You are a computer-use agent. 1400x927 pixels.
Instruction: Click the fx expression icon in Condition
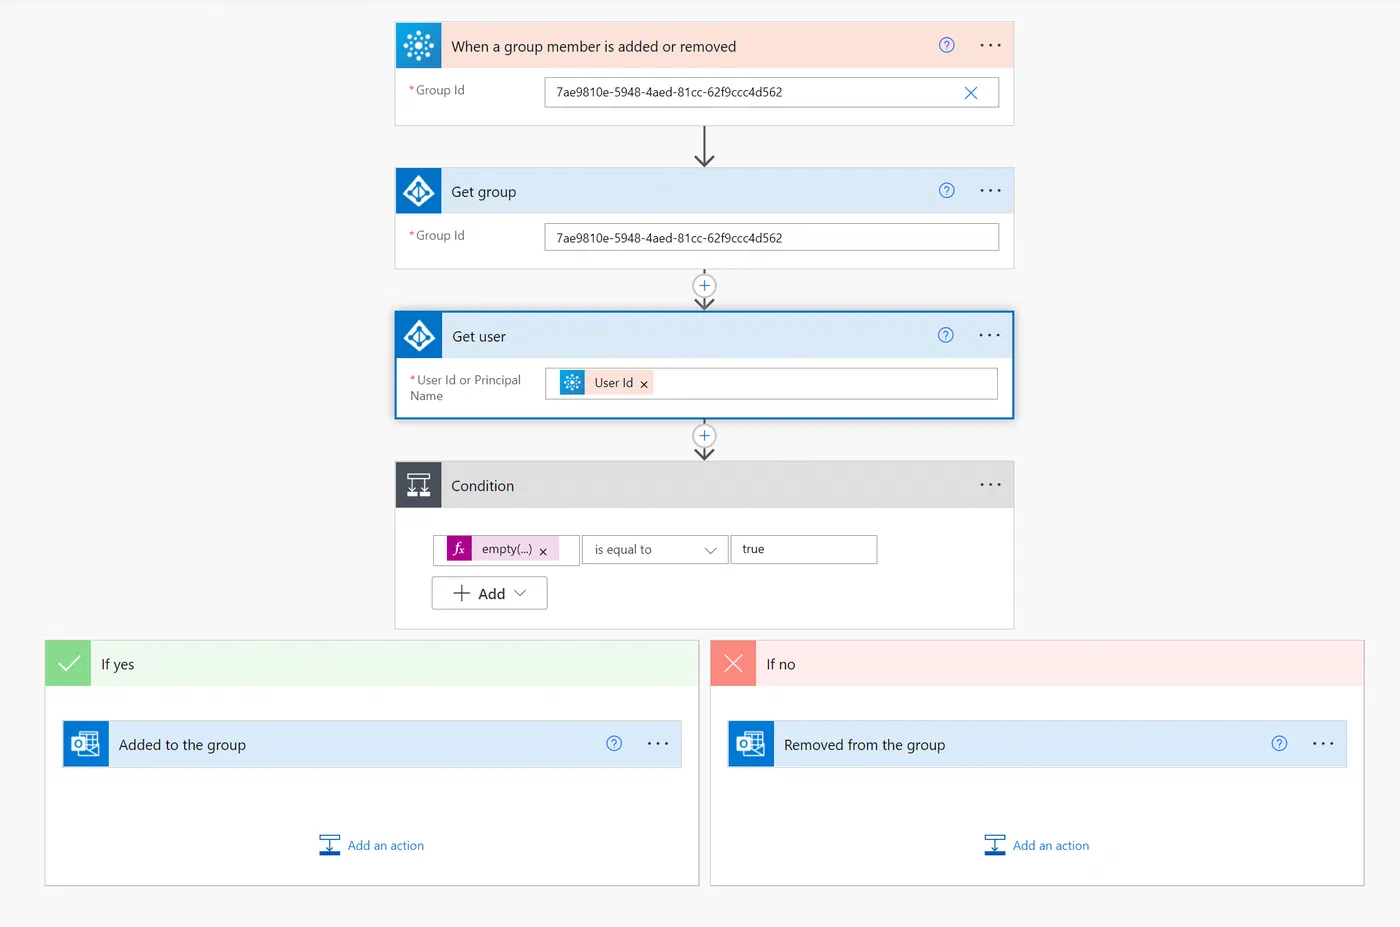(x=459, y=549)
